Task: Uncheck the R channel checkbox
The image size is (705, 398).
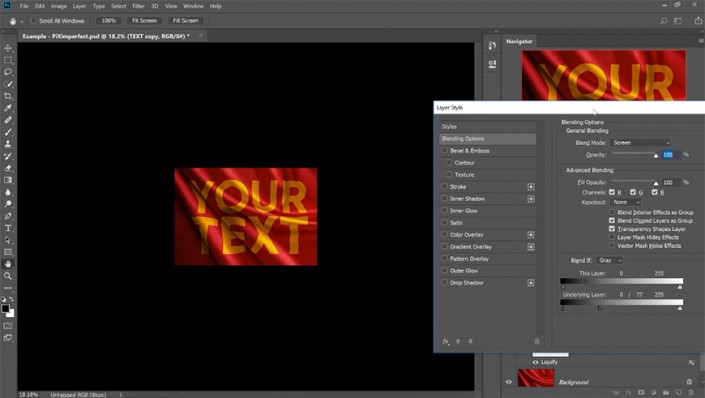Action: (612, 192)
